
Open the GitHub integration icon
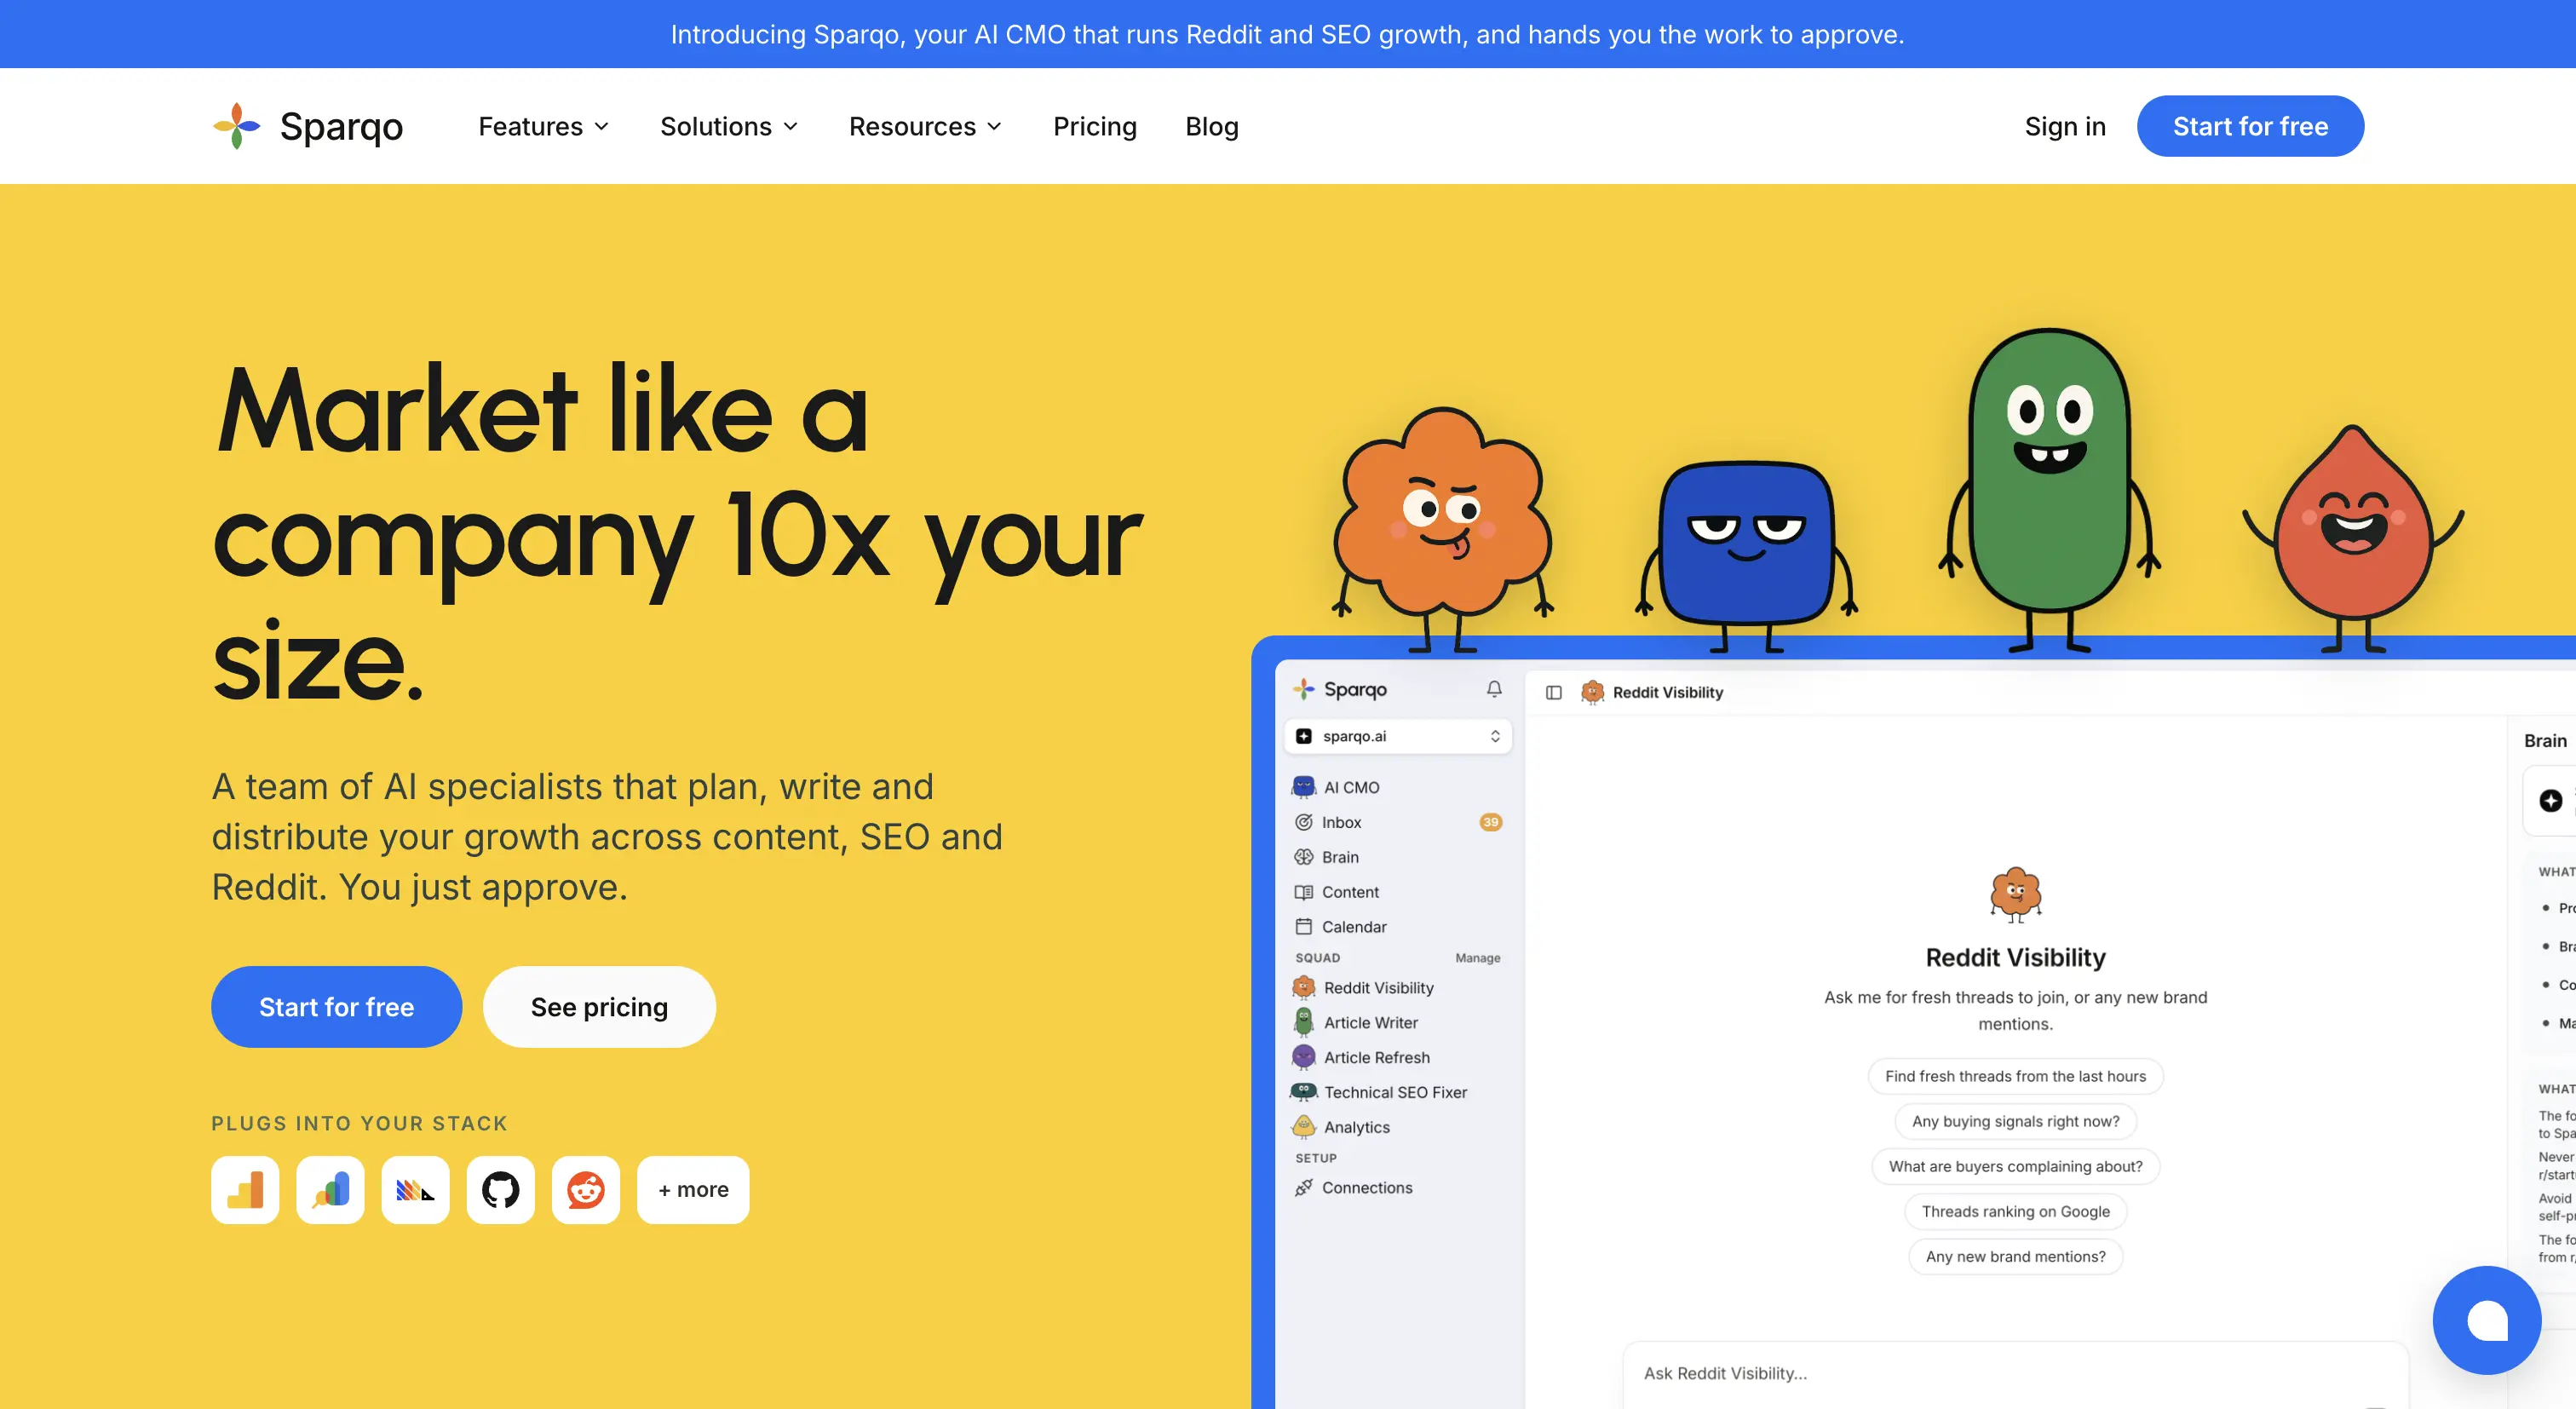[x=500, y=1190]
